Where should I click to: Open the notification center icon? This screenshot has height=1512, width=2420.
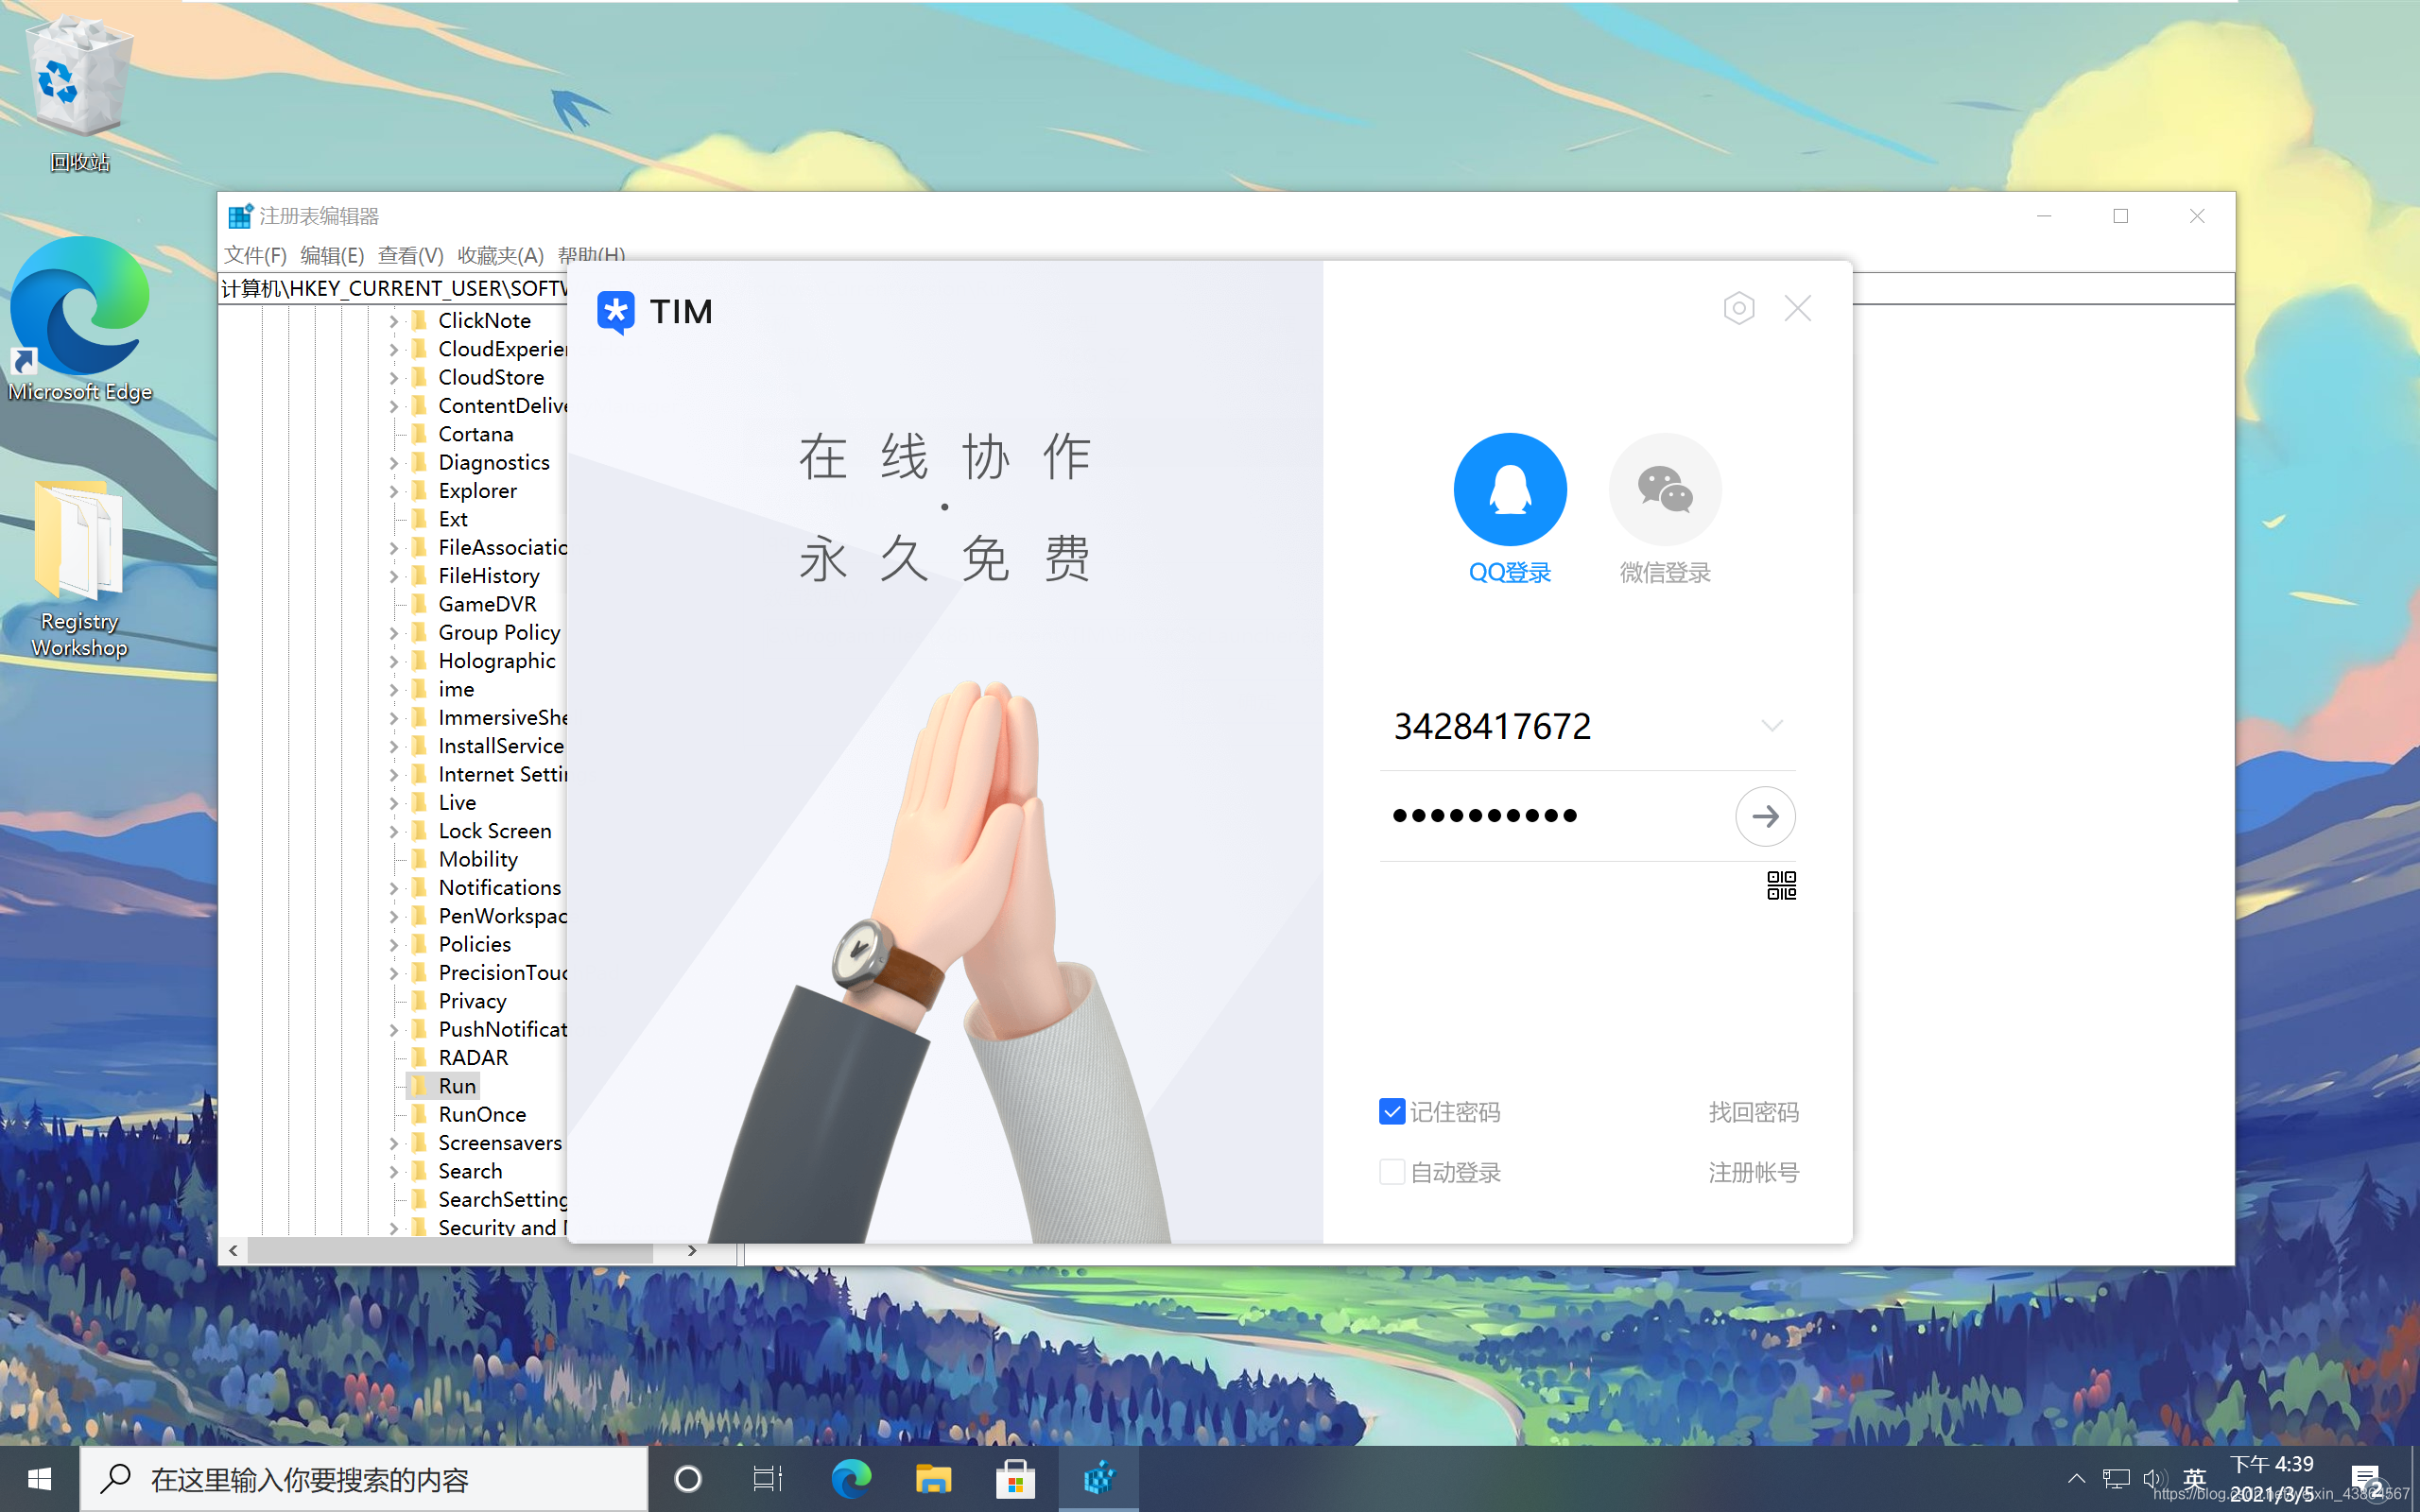2366,1479
